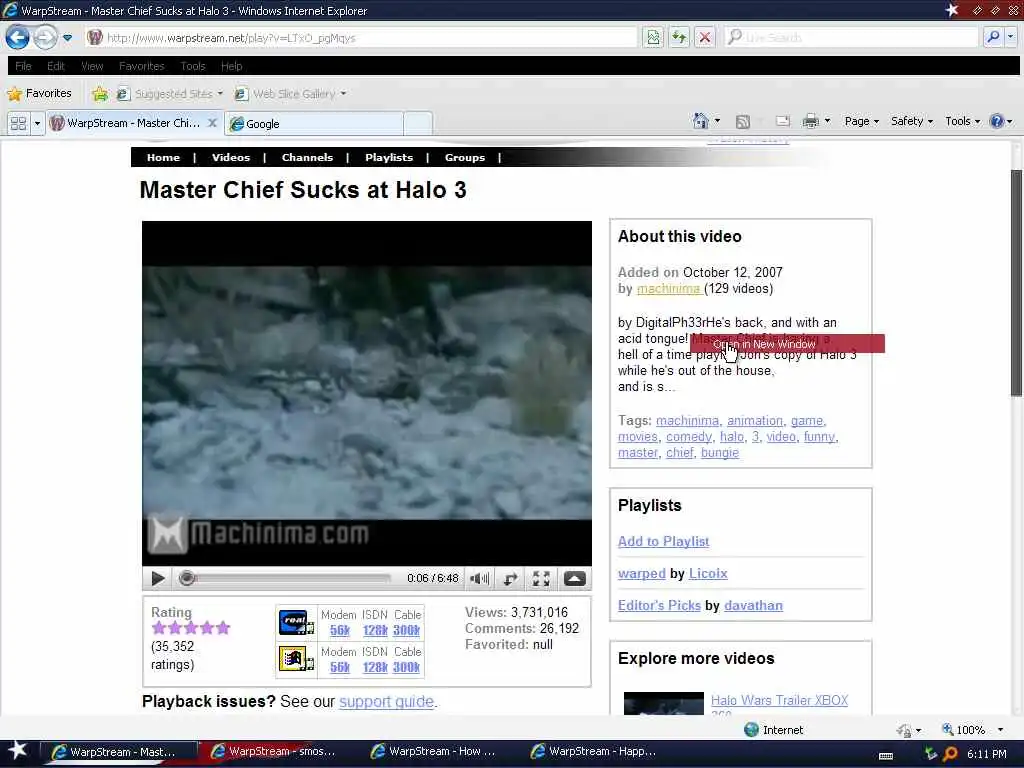This screenshot has width=1024, height=768.
Task: Click the bungie tag link
Action: click(720, 453)
